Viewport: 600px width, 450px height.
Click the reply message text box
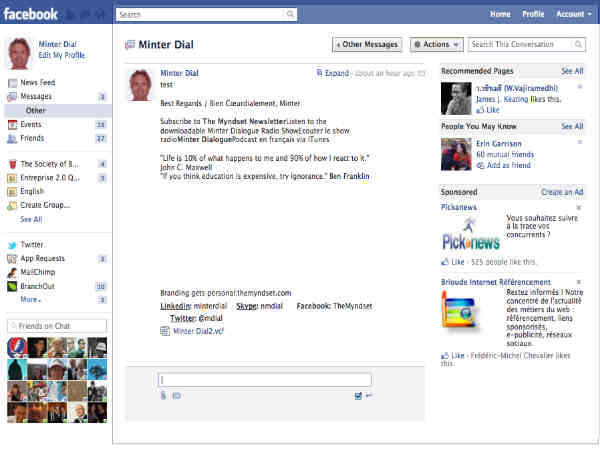click(x=264, y=380)
